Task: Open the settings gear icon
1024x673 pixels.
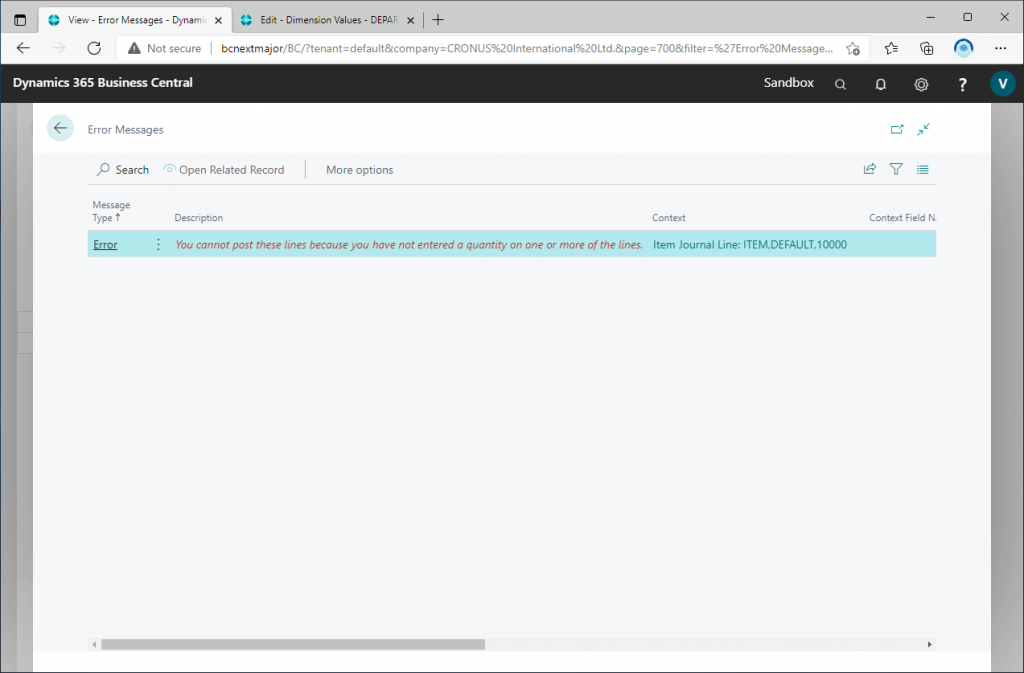Action: coord(921,84)
